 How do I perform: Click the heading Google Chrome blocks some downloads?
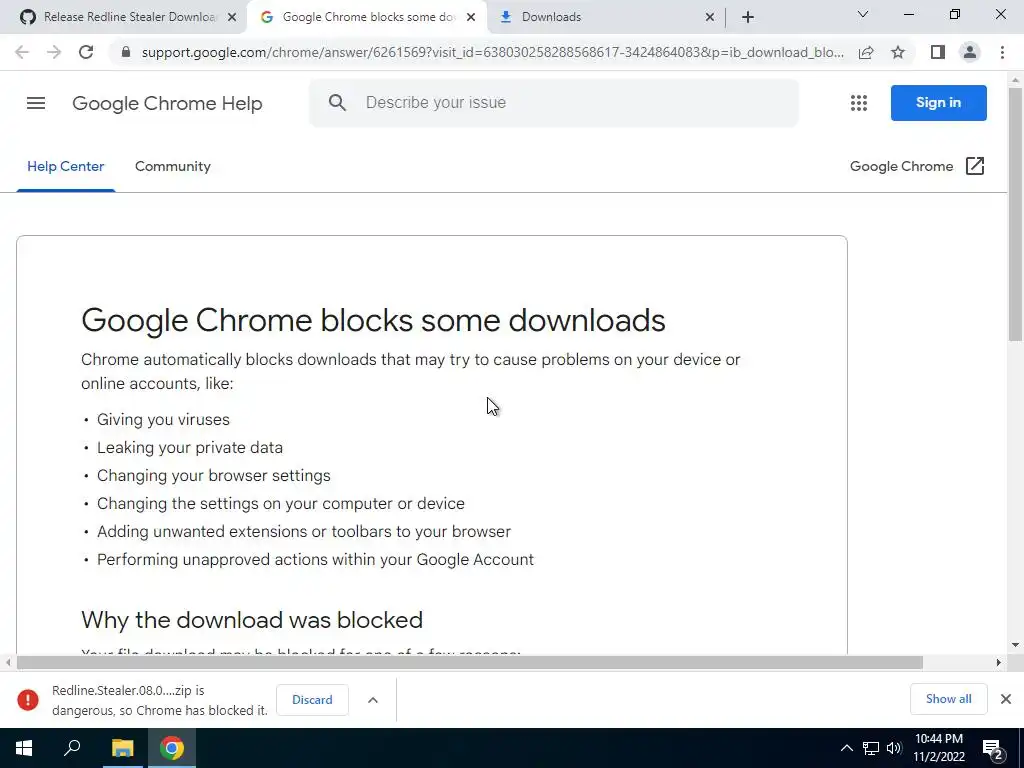374,320
